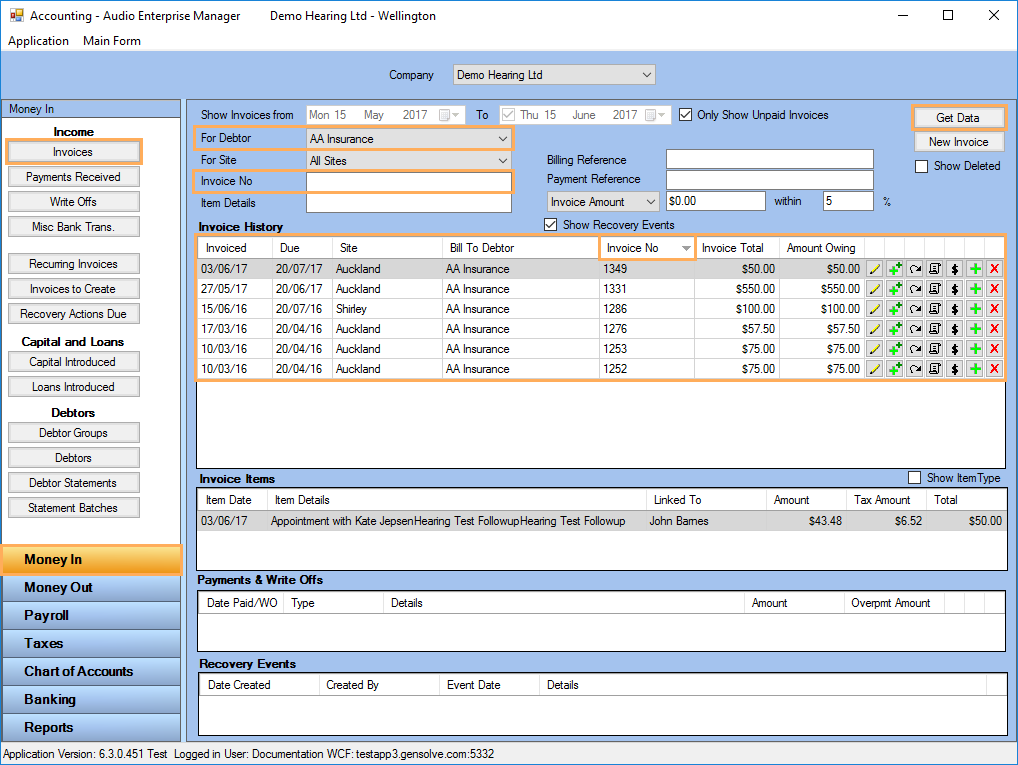Open the Reports section
This screenshot has height=765, width=1018.
point(92,727)
